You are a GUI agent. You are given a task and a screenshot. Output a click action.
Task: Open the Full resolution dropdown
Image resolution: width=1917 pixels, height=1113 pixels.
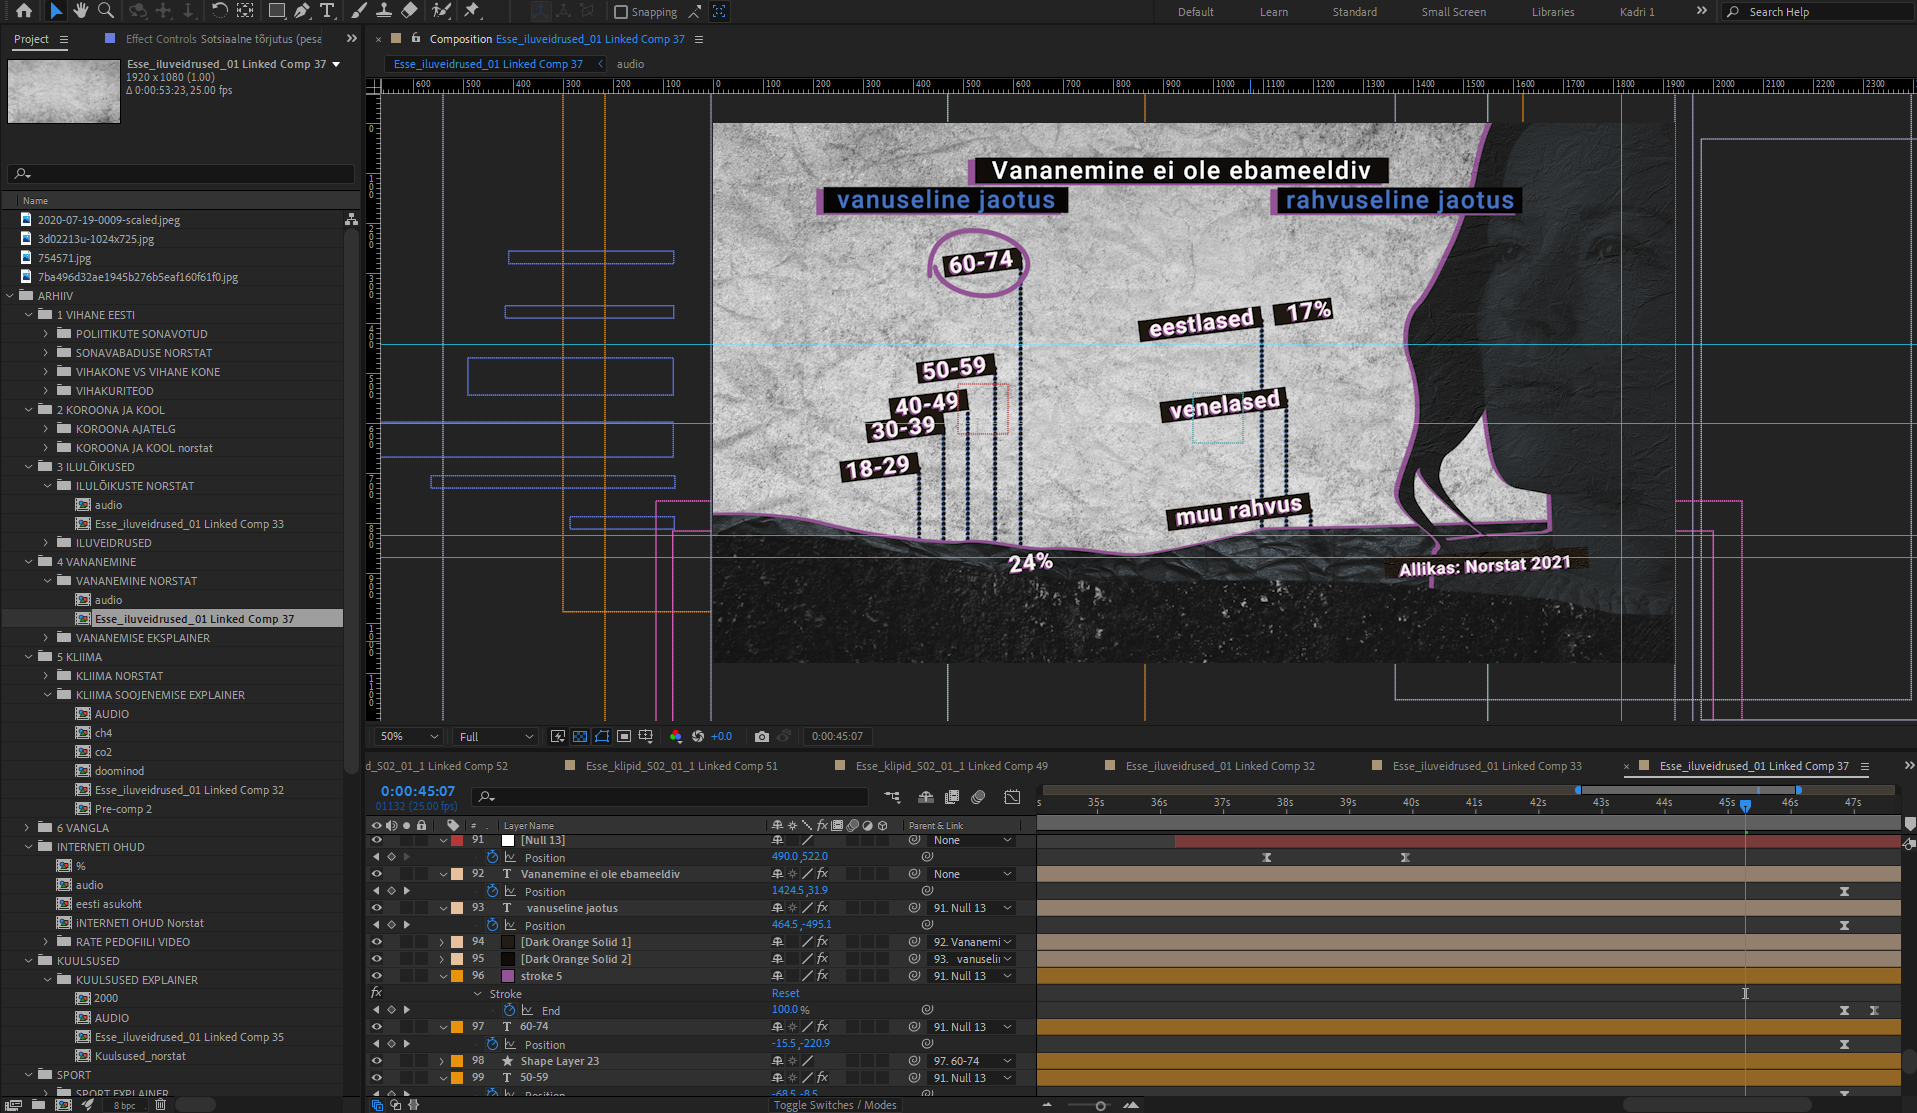496,737
